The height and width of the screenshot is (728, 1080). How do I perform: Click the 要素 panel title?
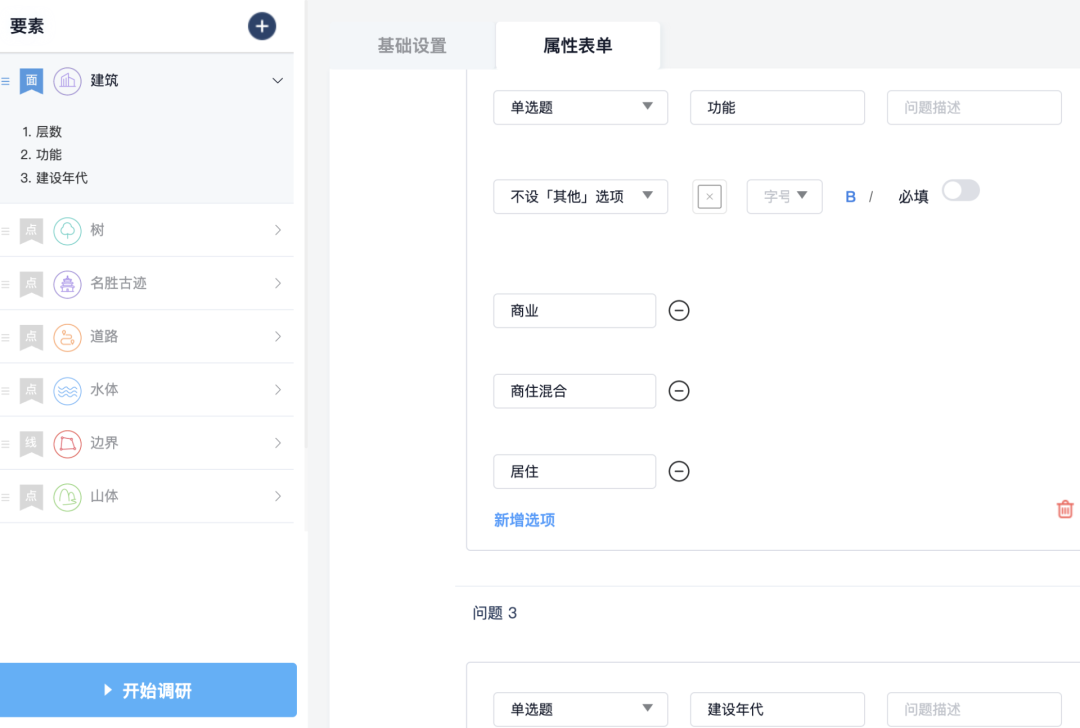(x=27, y=26)
